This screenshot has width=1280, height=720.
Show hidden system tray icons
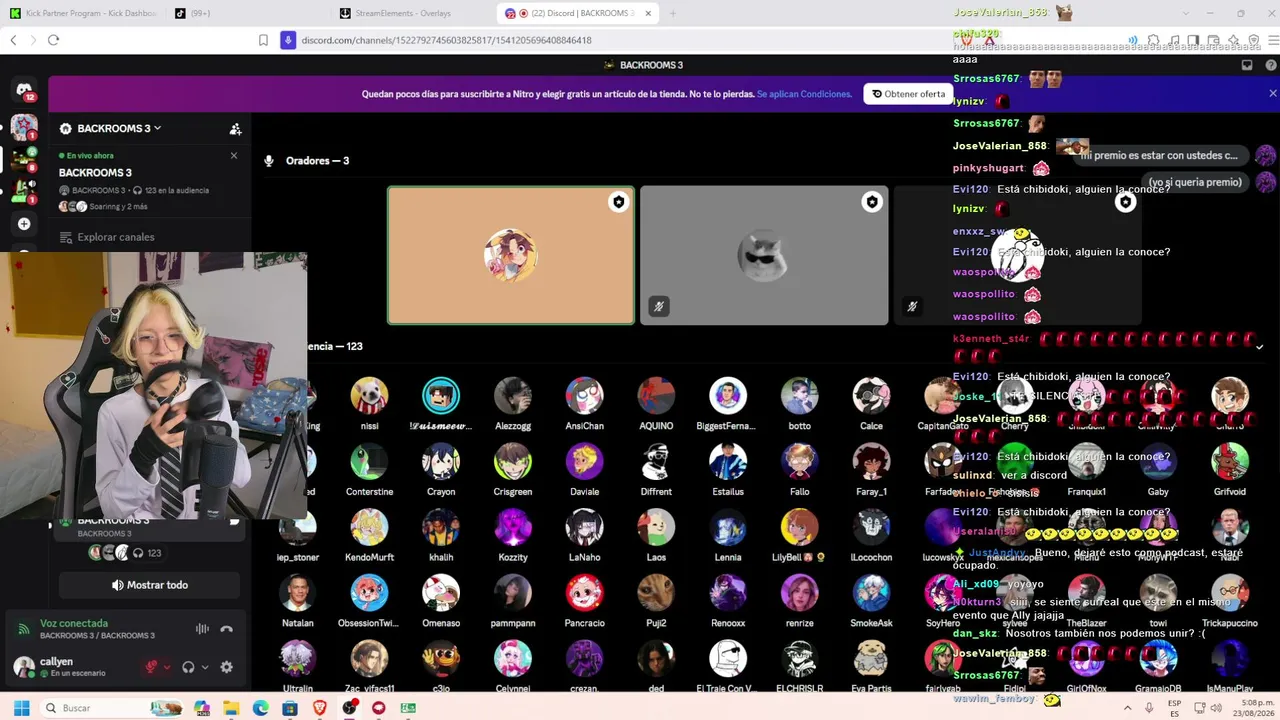coord(1128,708)
